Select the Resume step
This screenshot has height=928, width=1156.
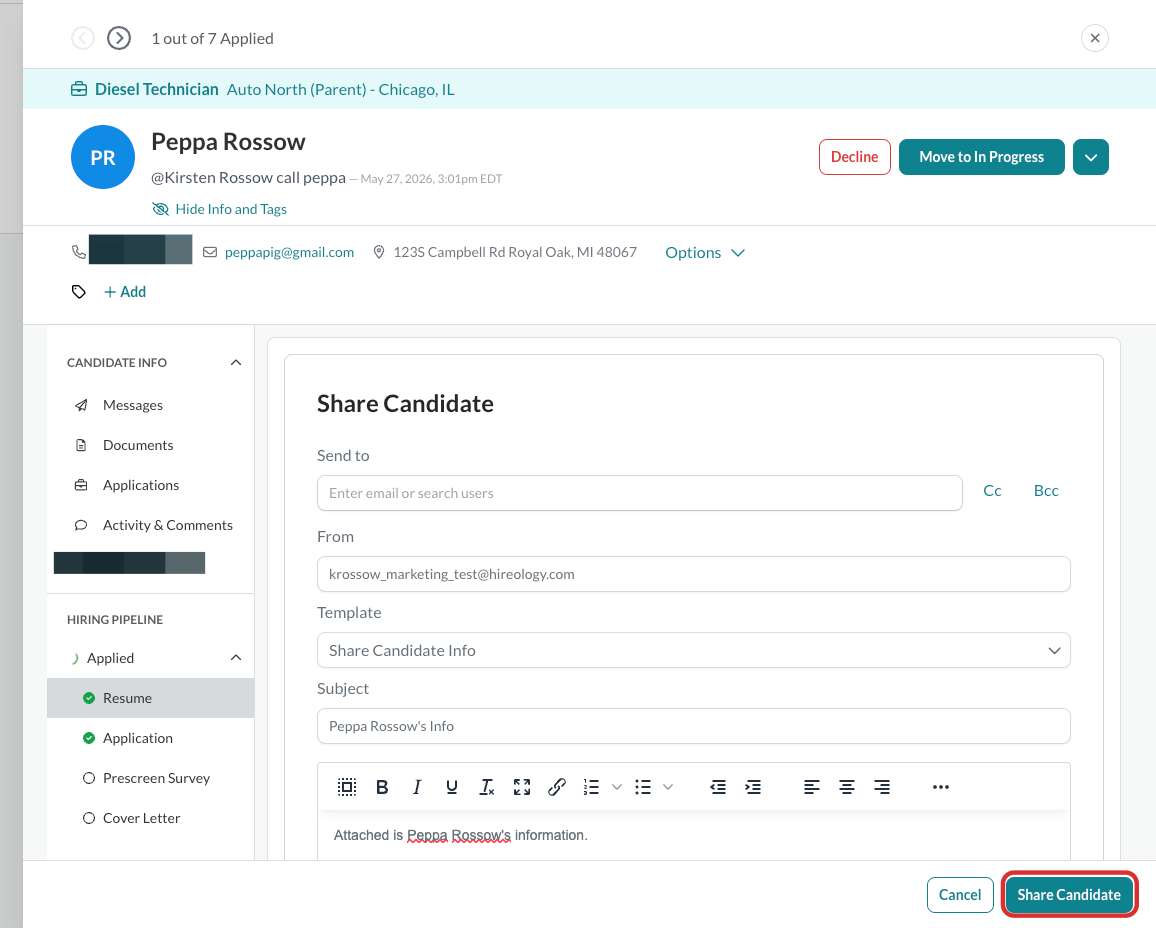150,698
